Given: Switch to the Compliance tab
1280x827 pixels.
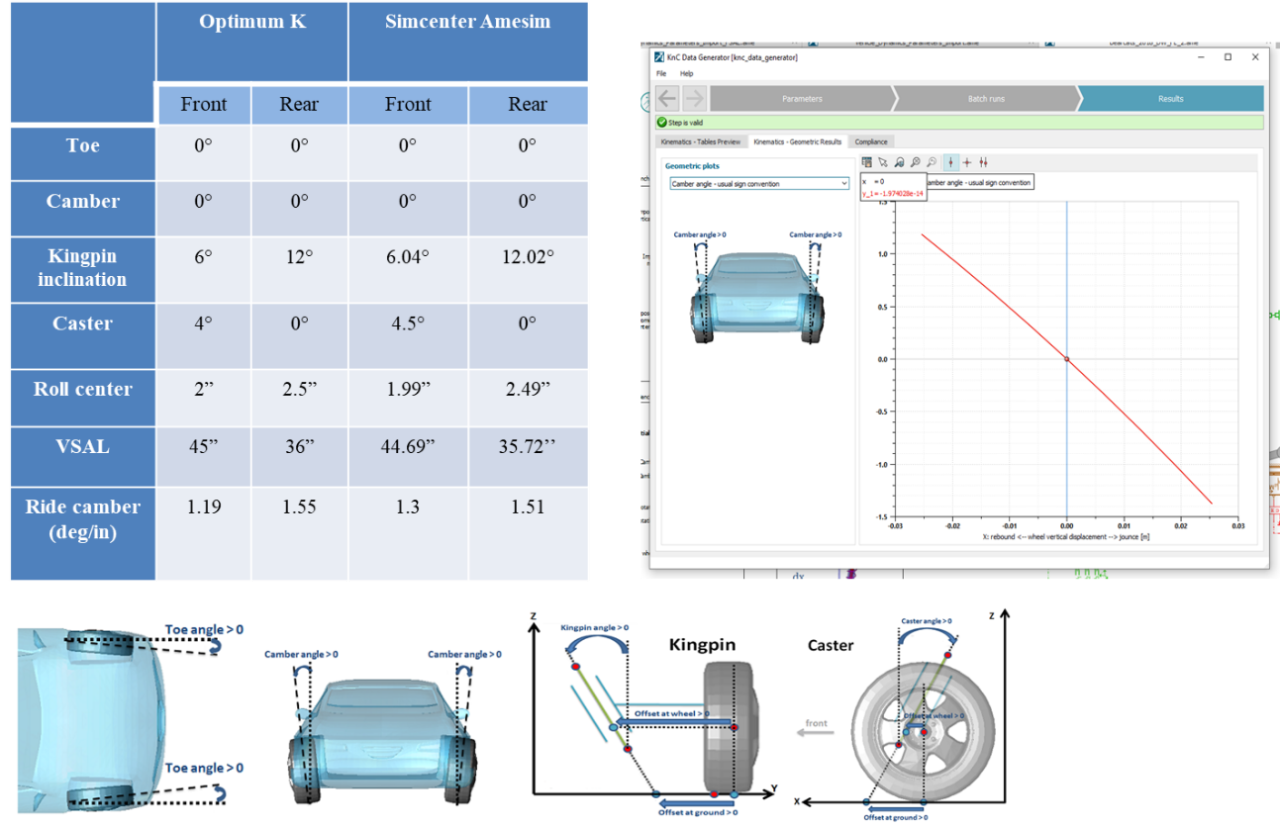Looking at the screenshot, I should pyautogui.click(x=871, y=142).
